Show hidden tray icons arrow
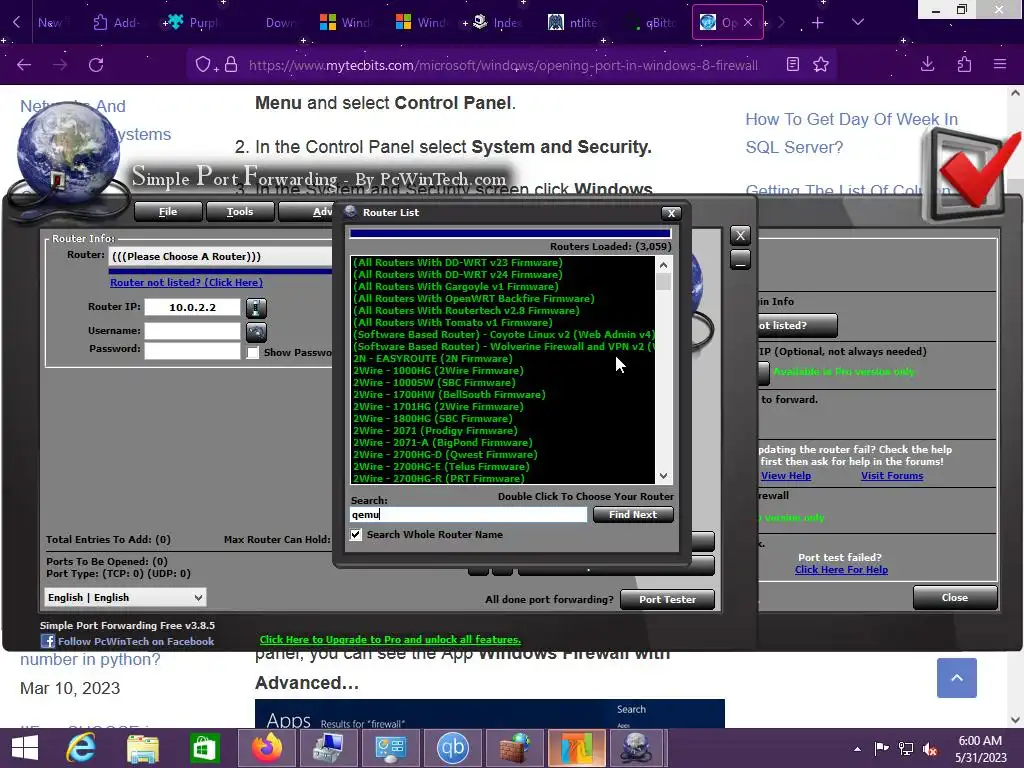 point(857,749)
